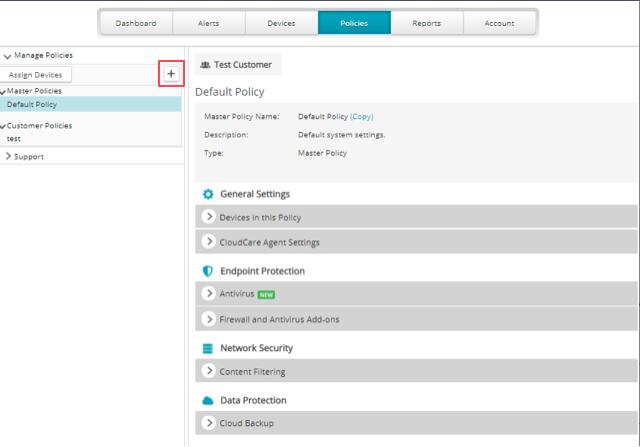The image size is (640, 447).
Task: Click the Endpoint Protection shield icon
Action: (x=208, y=270)
